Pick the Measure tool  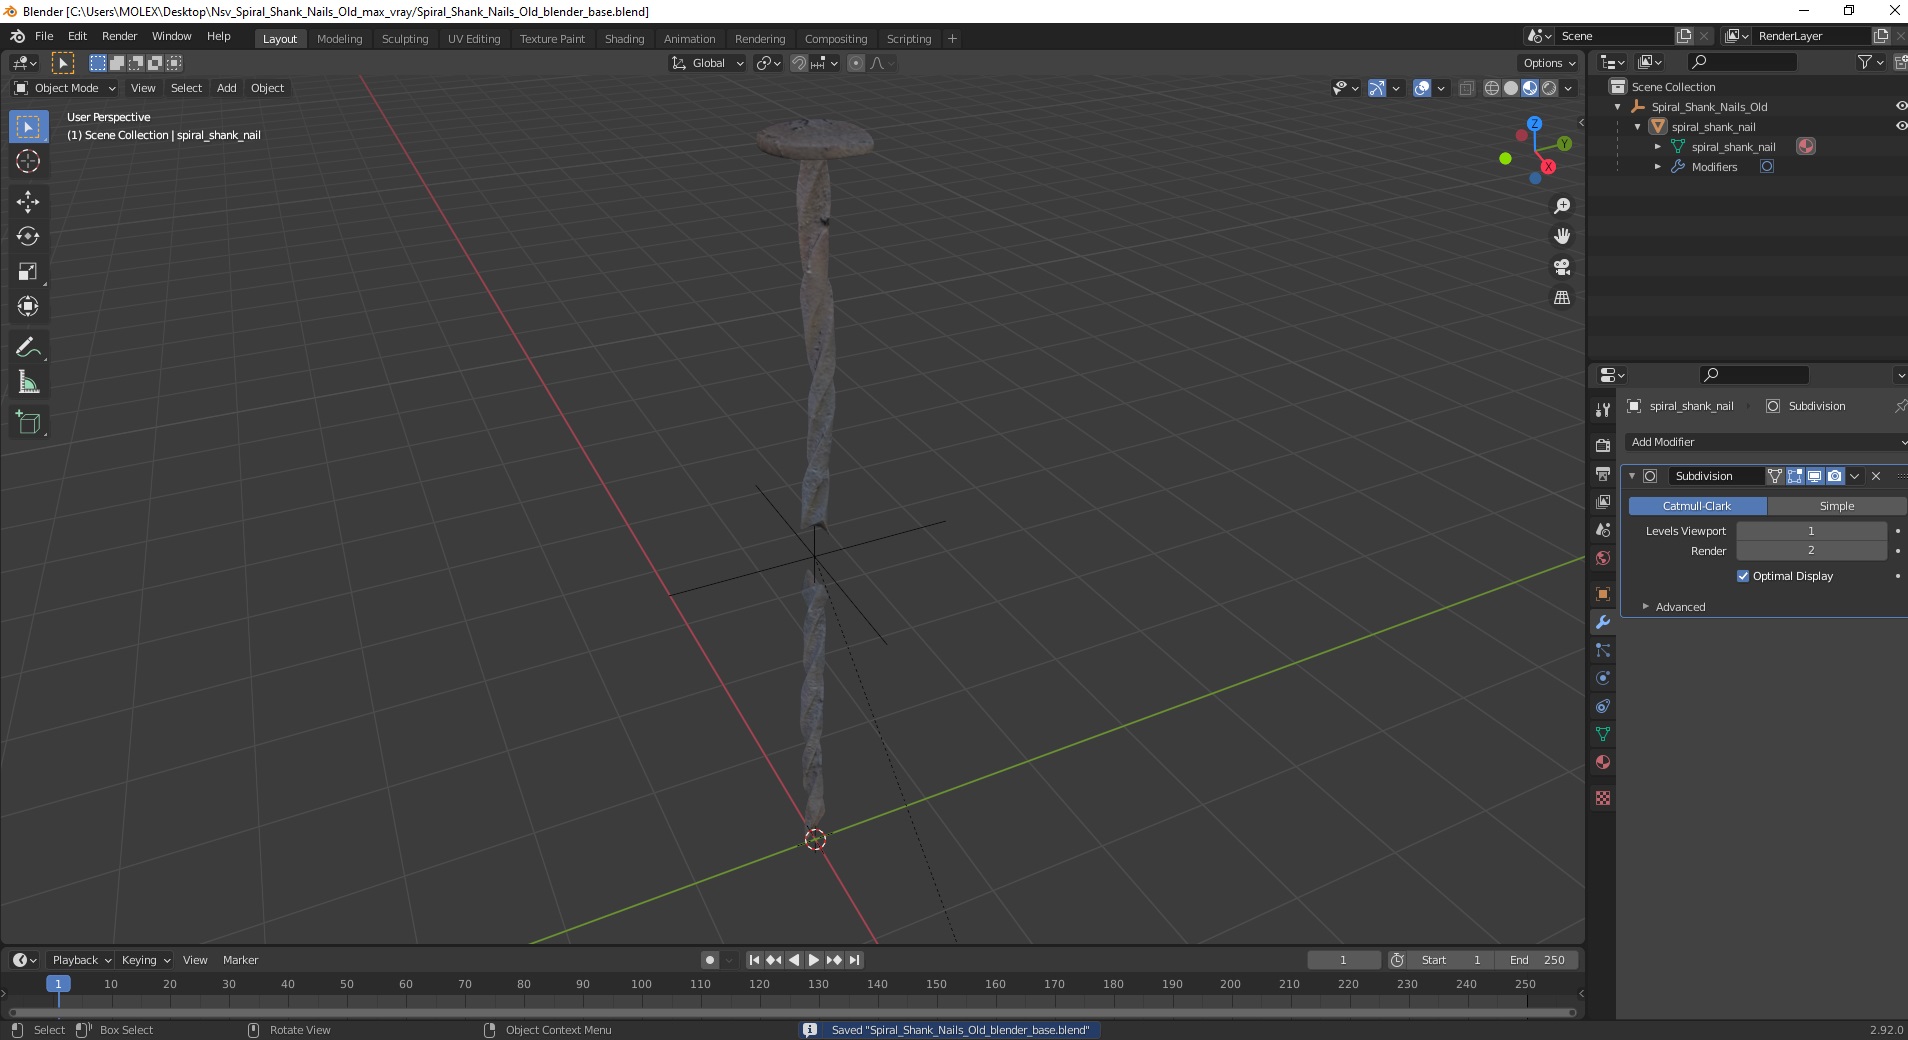point(28,383)
